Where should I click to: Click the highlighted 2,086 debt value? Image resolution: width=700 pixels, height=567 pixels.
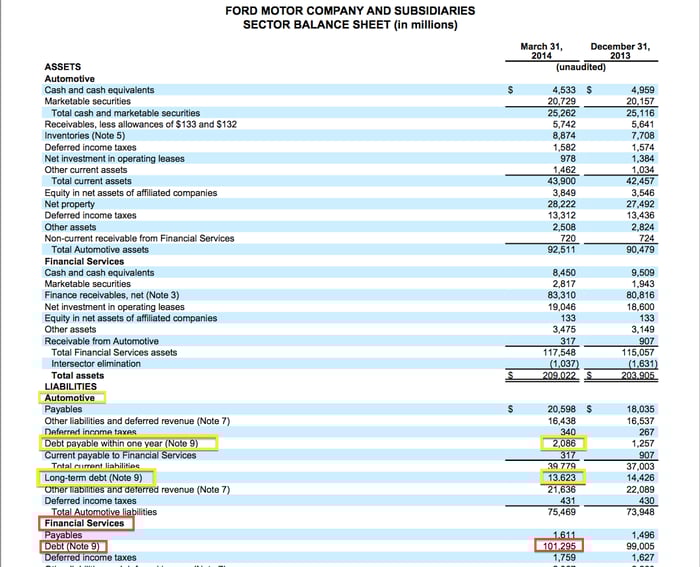[562, 443]
